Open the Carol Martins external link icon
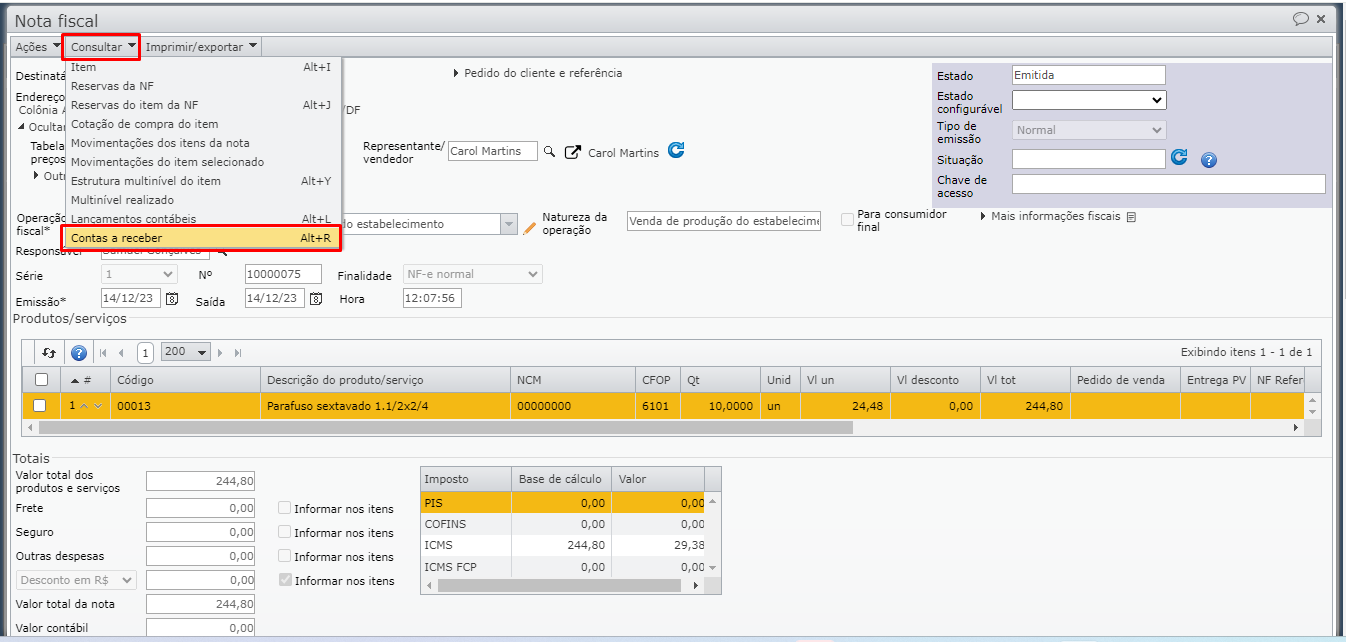The image size is (1346, 642). (x=573, y=152)
